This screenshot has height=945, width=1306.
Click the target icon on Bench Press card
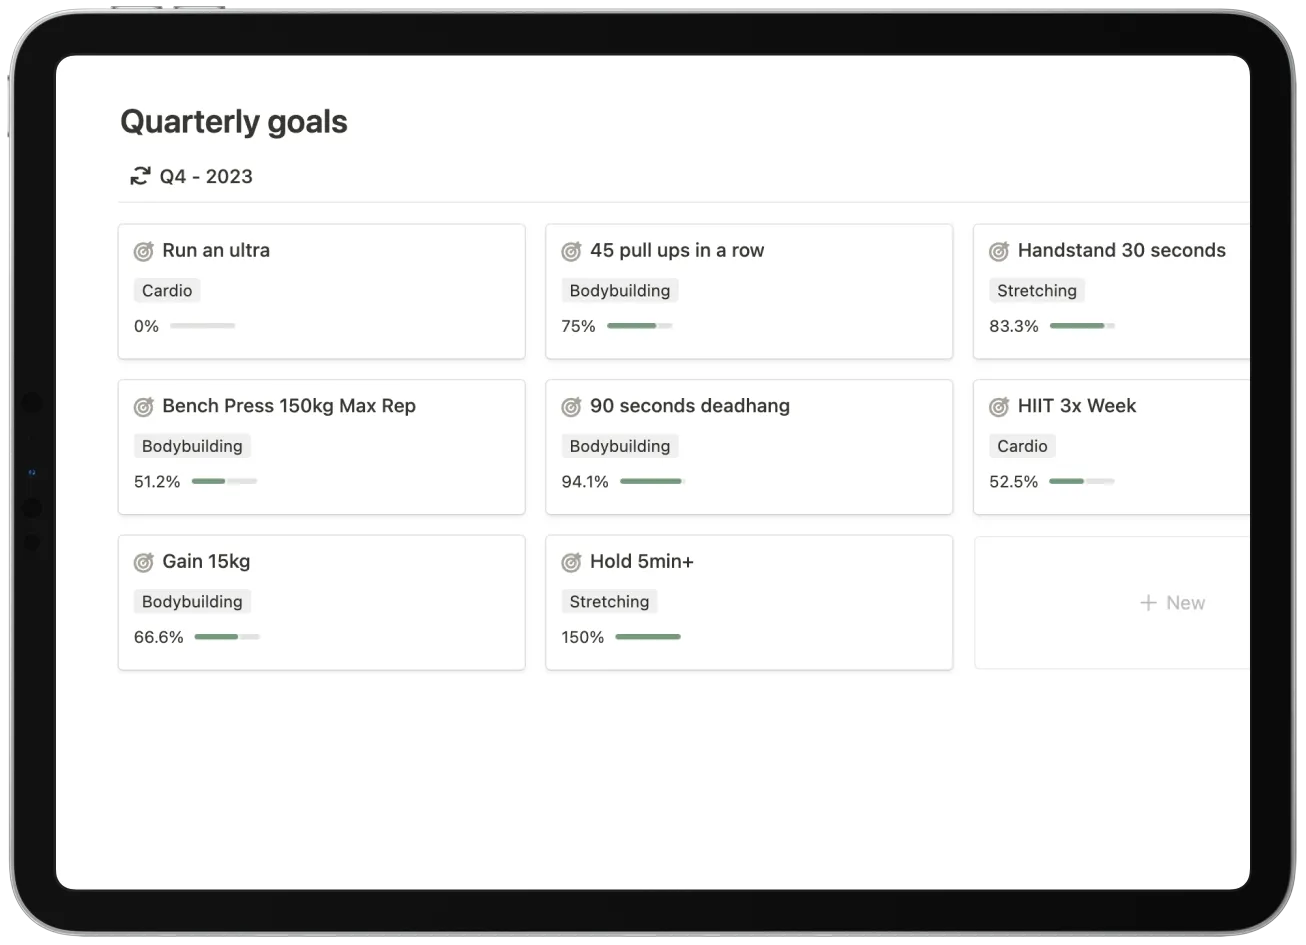click(144, 406)
